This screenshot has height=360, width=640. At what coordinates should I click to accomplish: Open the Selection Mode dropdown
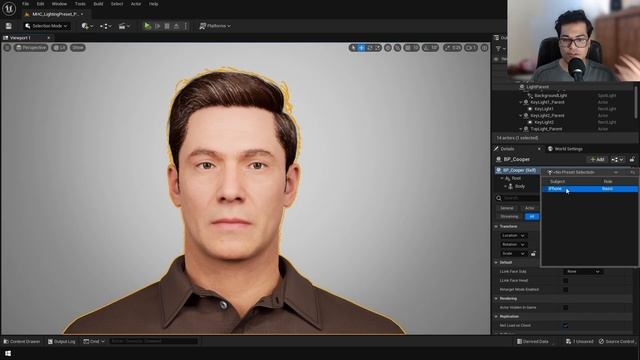46,26
